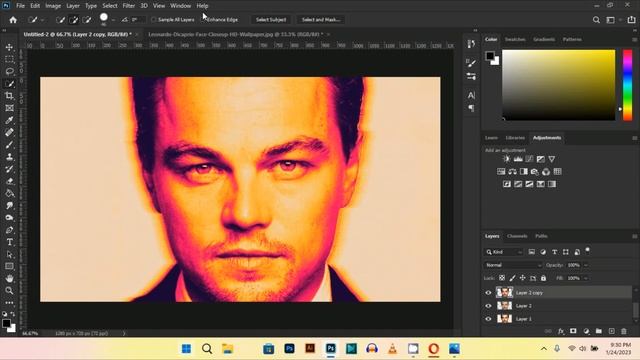The width and height of the screenshot is (640, 360).
Task: Open the Layers panel options menu
Action: (x=634, y=236)
